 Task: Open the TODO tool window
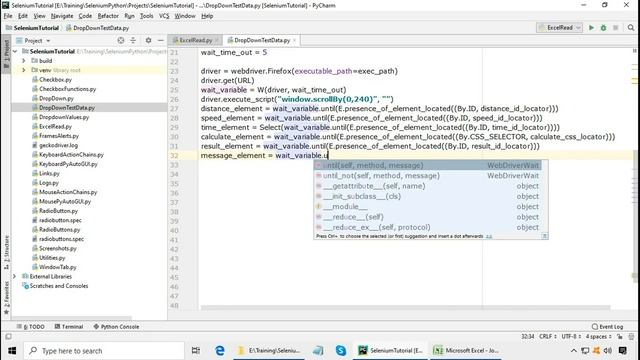(x=31, y=327)
